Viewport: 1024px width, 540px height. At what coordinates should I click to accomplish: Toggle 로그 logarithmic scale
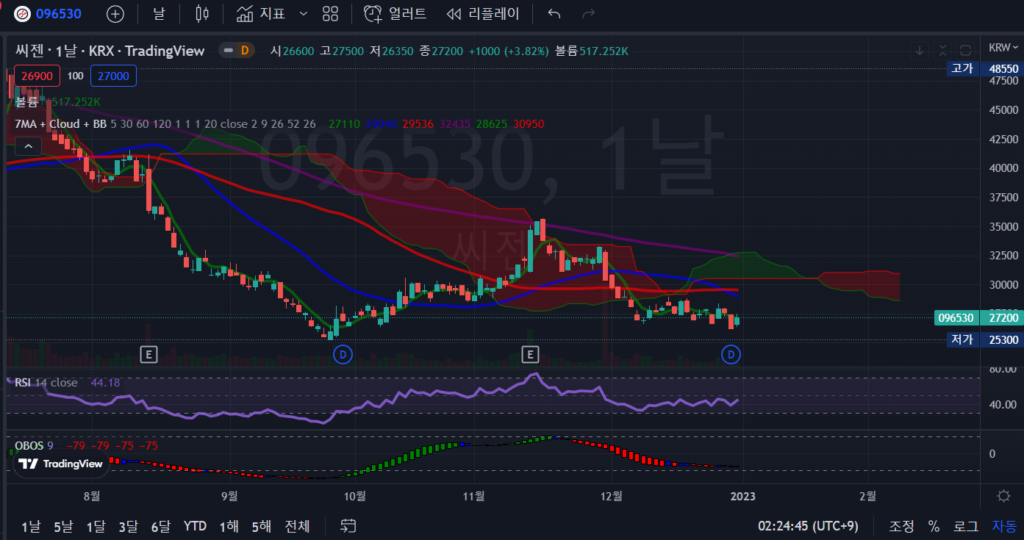pyautogui.click(x=966, y=526)
